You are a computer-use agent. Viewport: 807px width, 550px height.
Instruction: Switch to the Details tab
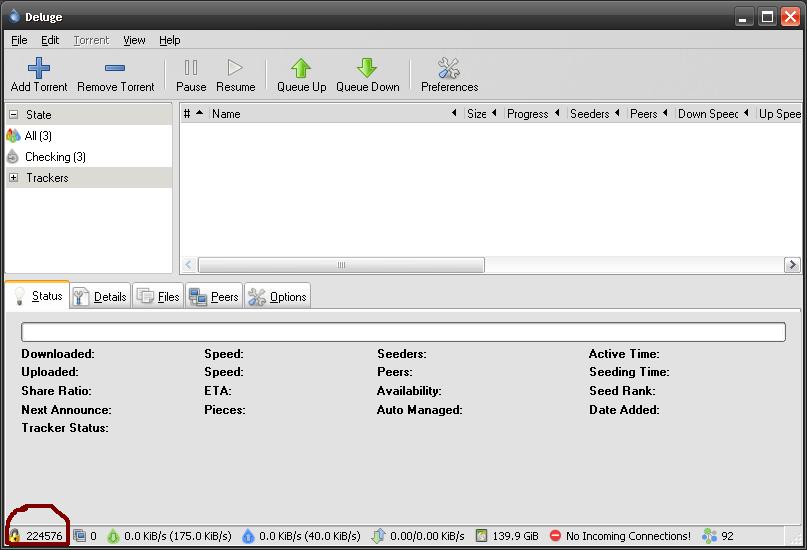click(100, 297)
